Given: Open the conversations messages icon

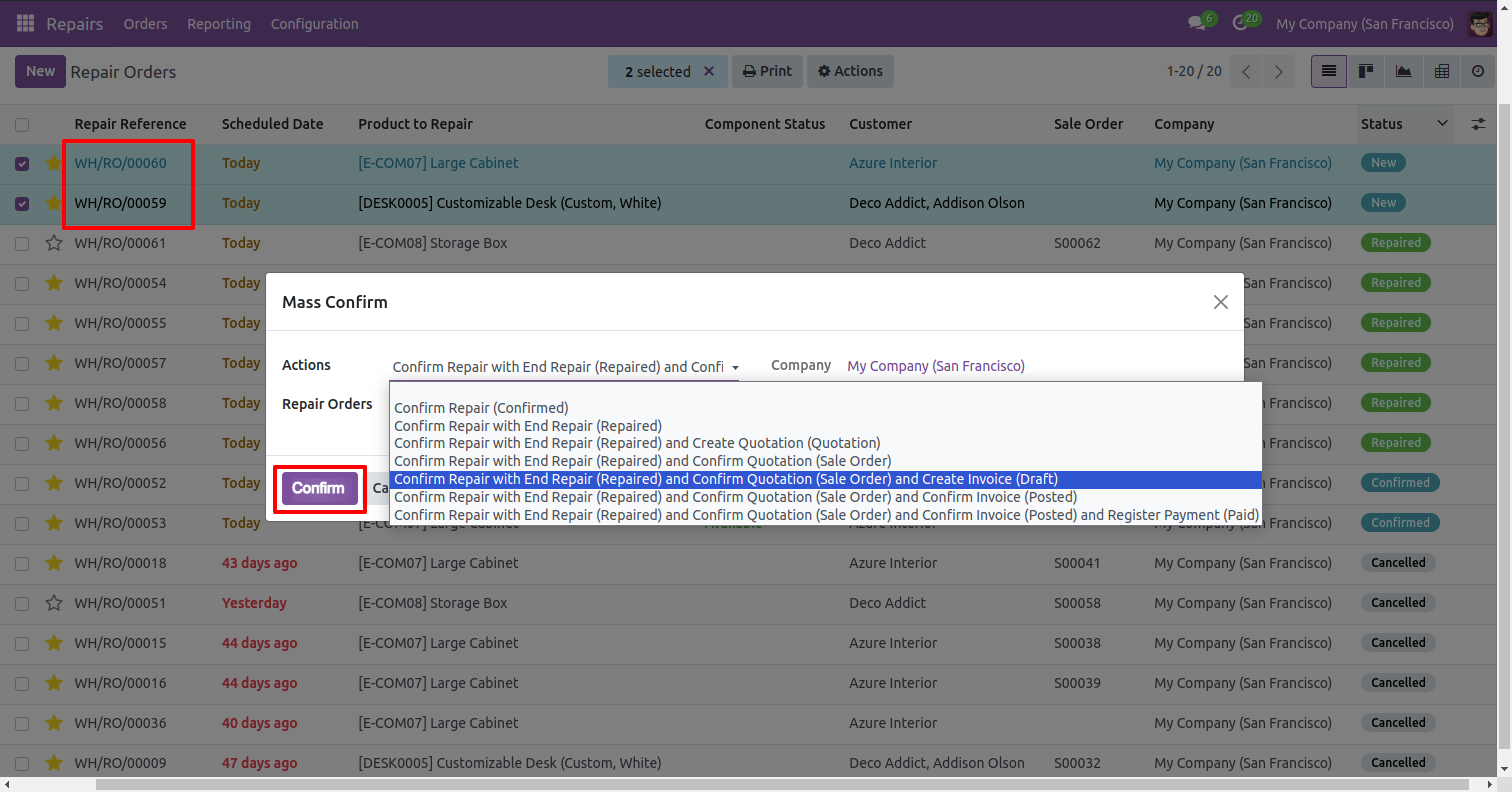Looking at the screenshot, I should point(1196,23).
